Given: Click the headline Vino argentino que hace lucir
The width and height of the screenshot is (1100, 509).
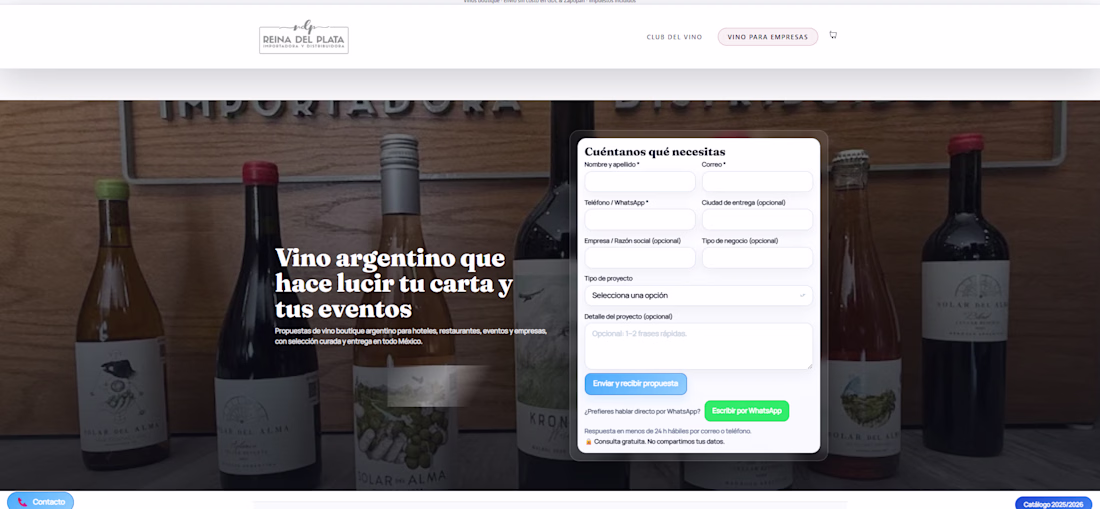Looking at the screenshot, I should click(x=394, y=283).
